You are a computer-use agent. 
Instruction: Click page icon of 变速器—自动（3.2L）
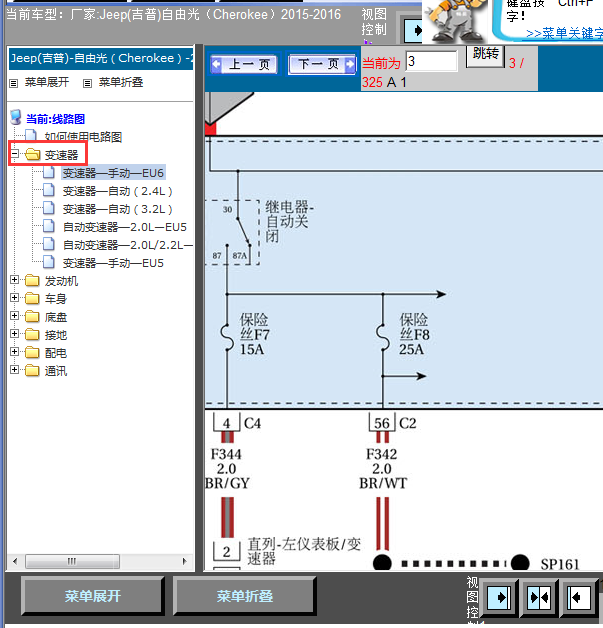(x=49, y=208)
